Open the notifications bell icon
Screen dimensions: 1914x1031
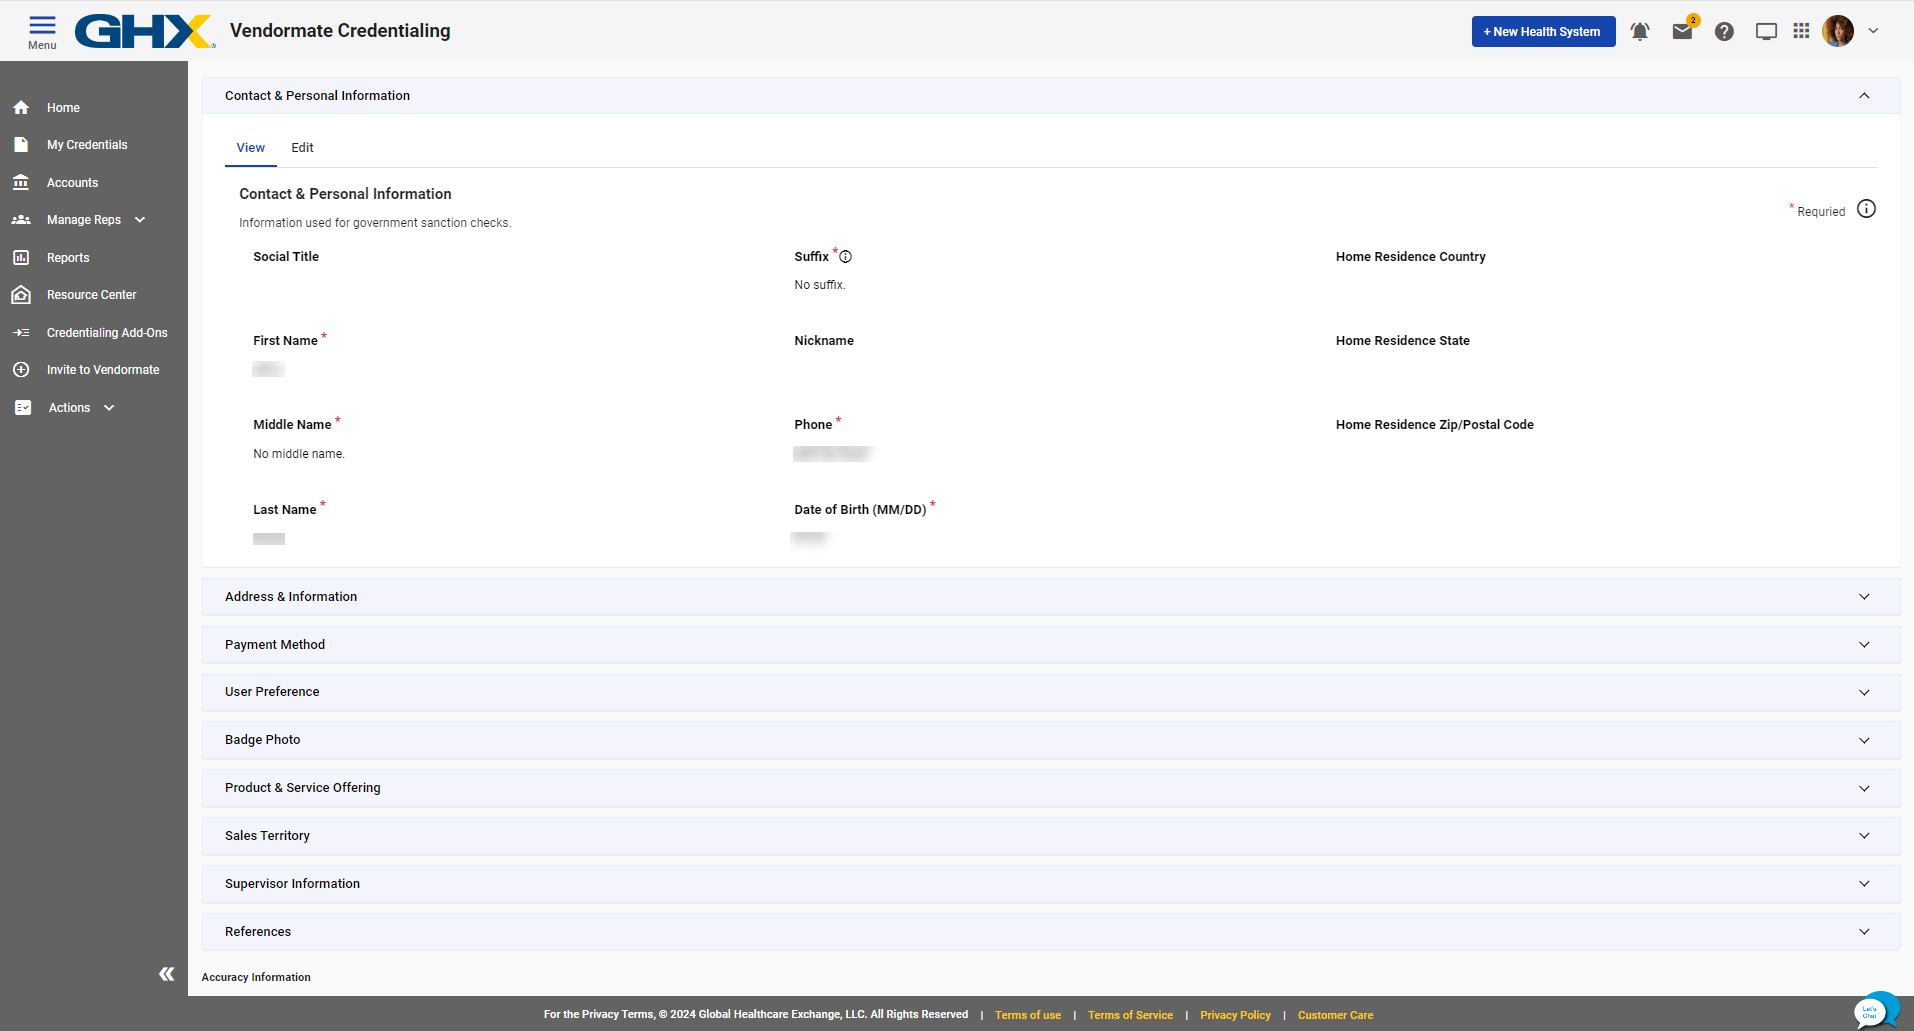click(x=1640, y=31)
